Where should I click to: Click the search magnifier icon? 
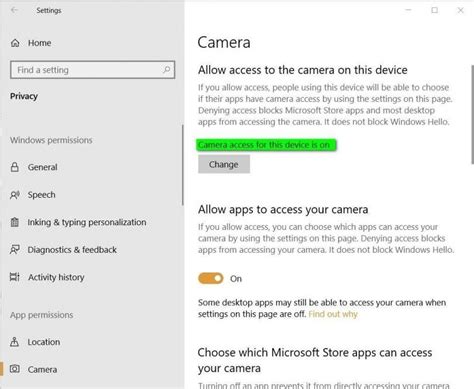[167, 70]
